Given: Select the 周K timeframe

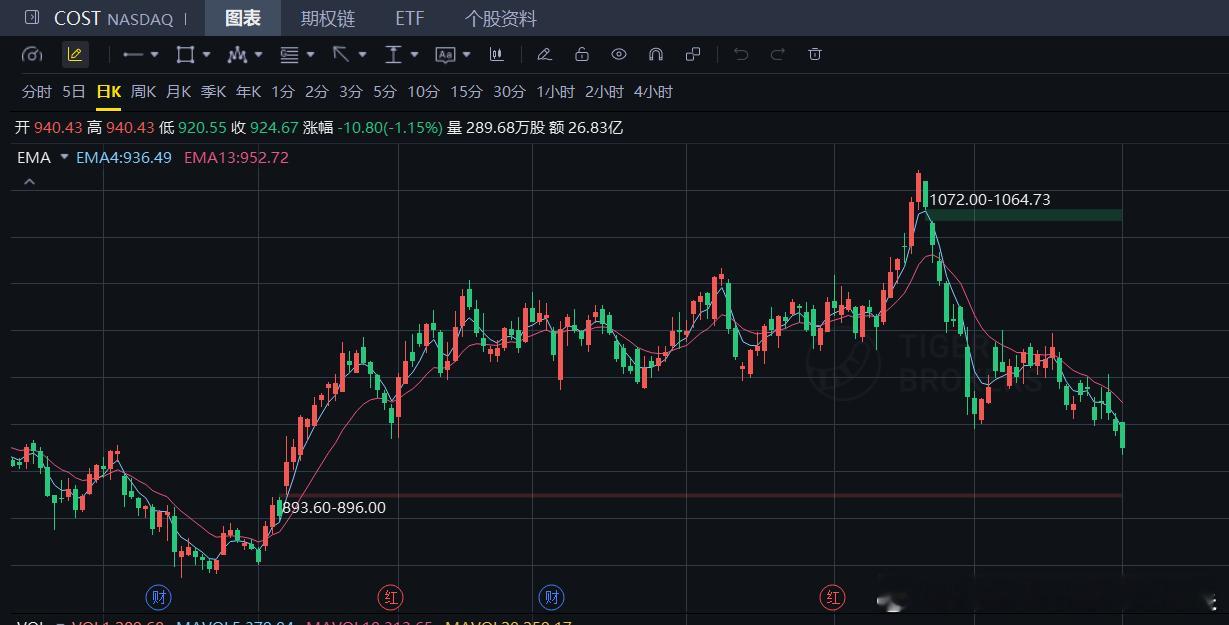Looking at the screenshot, I should (x=143, y=91).
